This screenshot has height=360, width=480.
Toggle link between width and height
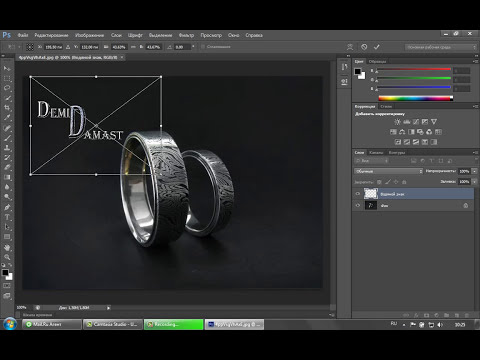coord(133,47)
